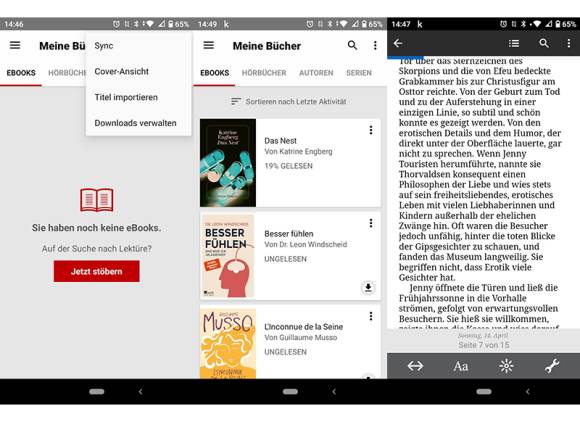This screenshot has height=435, width=580.
Task: Tap the page-width arrows icon in reader
Action: [x=415, y=366]
